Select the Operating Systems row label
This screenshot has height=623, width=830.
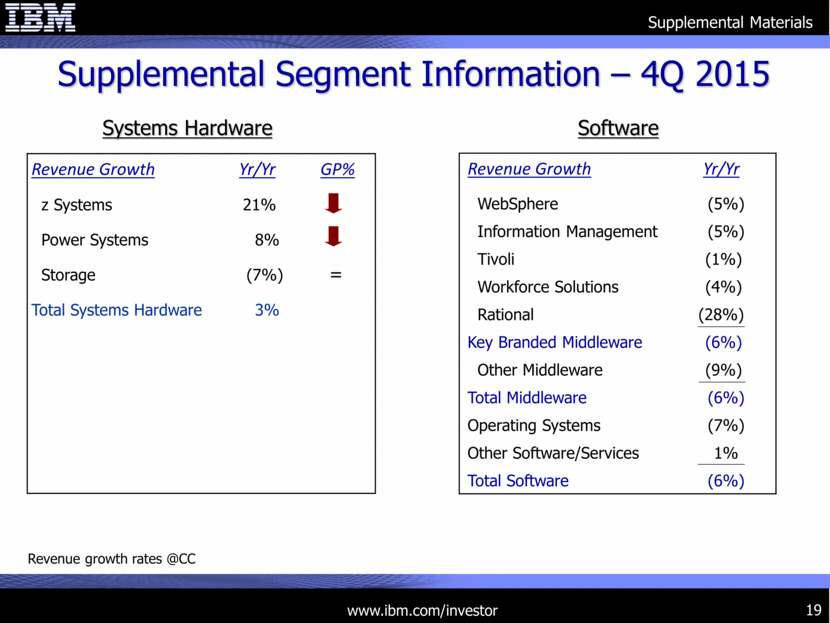tap(534, 426)
